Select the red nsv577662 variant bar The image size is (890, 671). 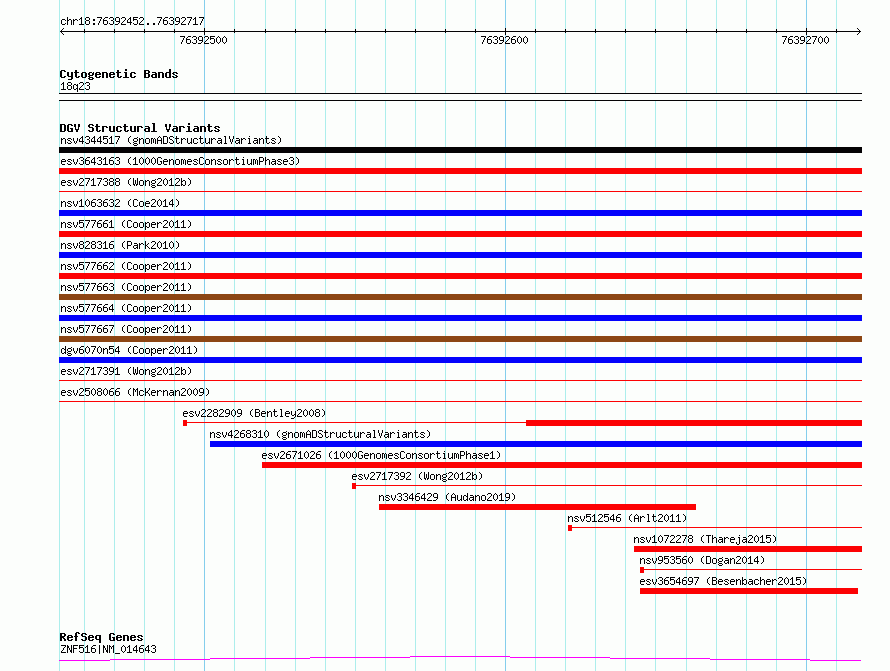pyautogui.click(x=460, y=276)
